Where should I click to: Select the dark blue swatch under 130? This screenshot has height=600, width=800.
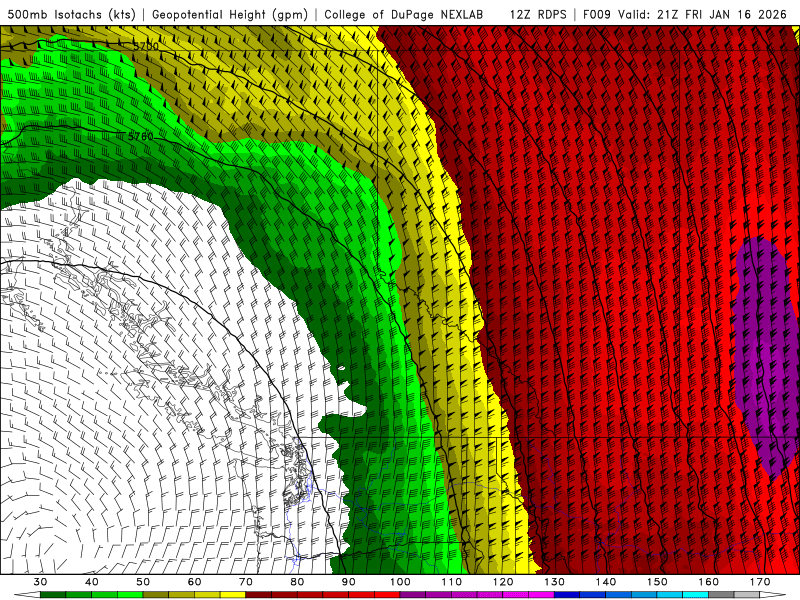[x=567, y=595]
